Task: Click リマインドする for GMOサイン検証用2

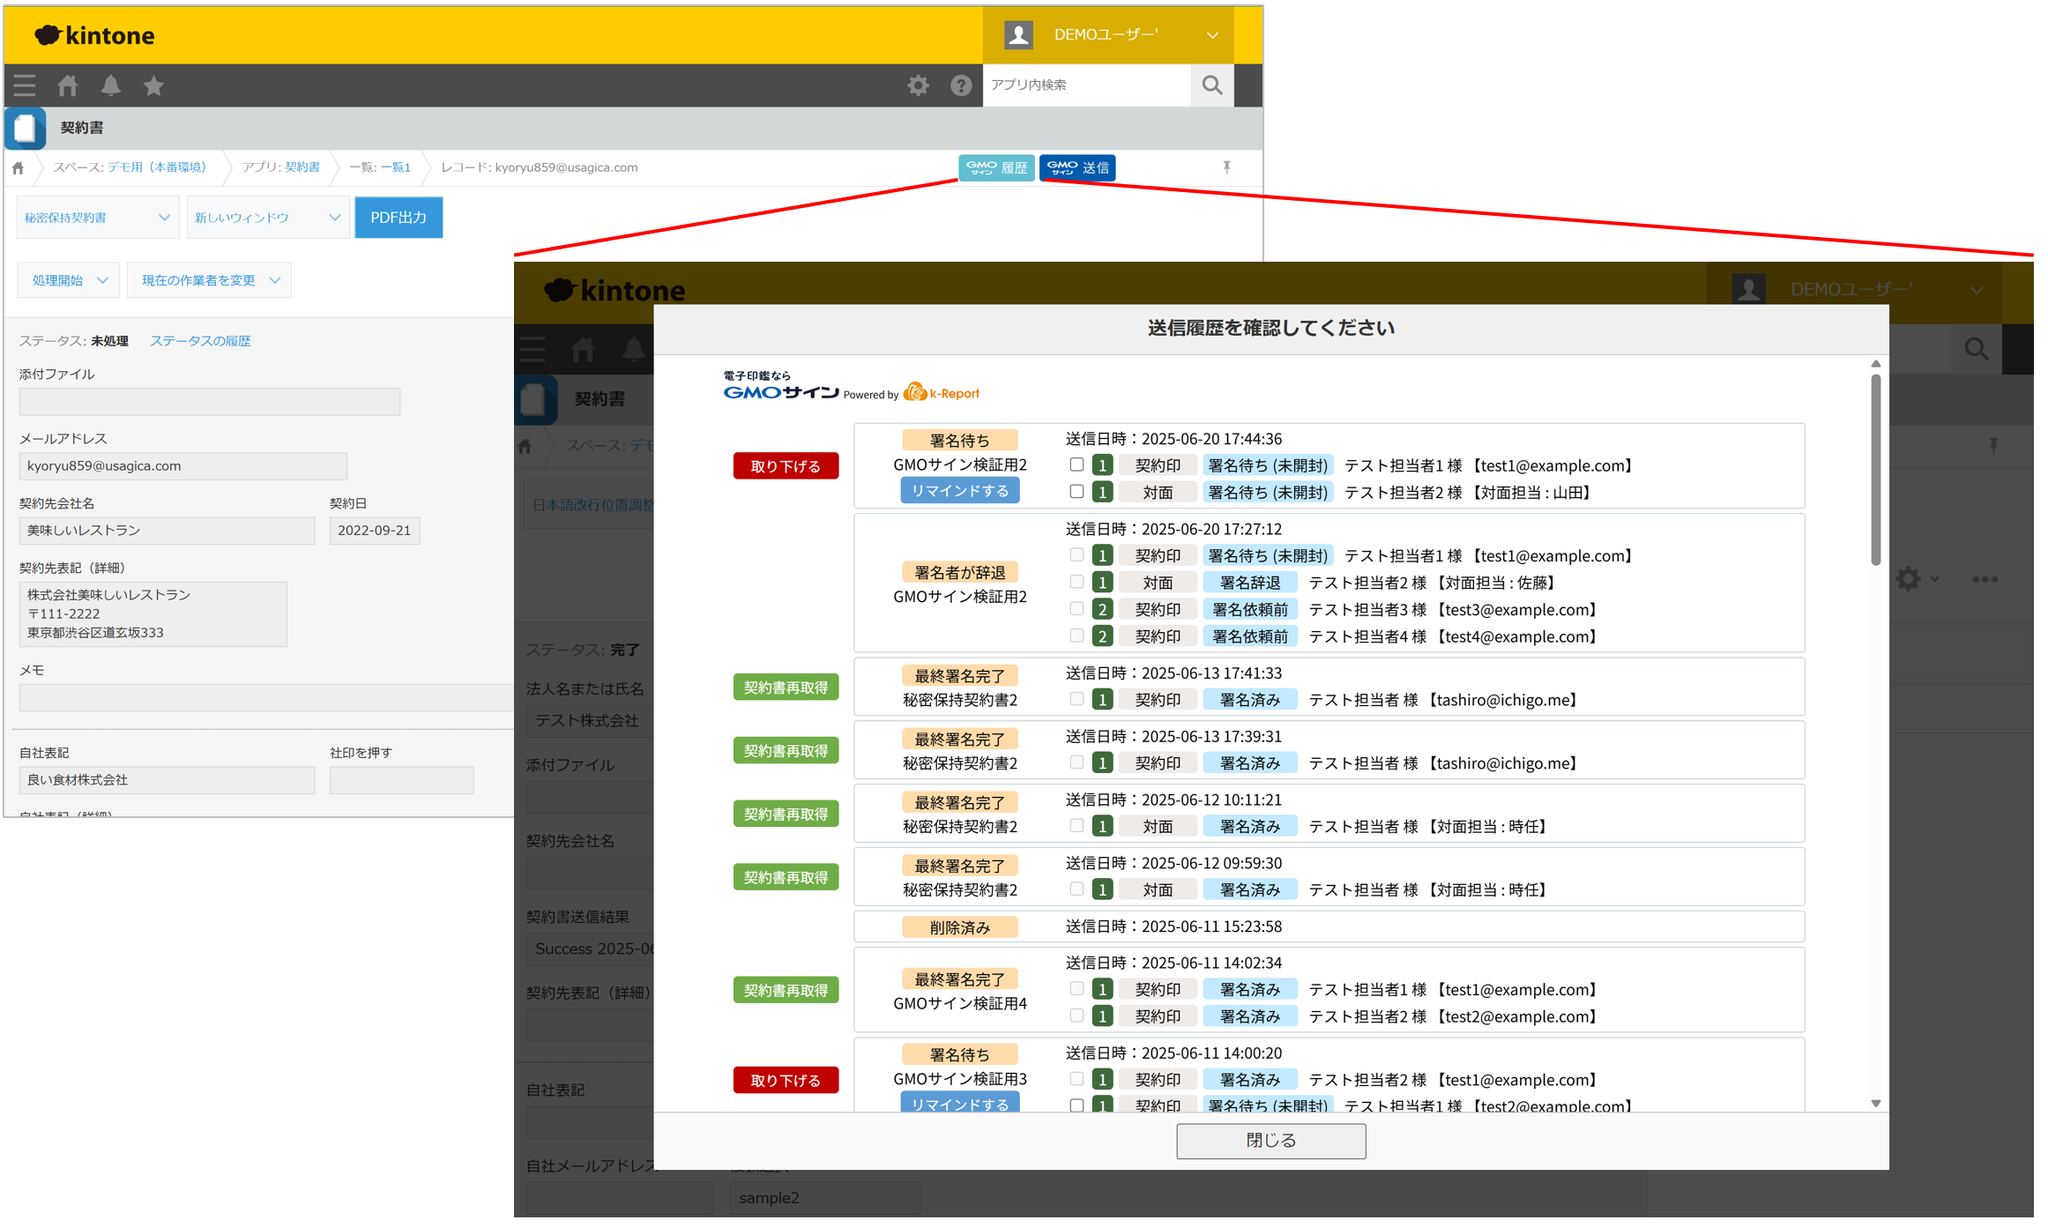Action: coord(960,490)
